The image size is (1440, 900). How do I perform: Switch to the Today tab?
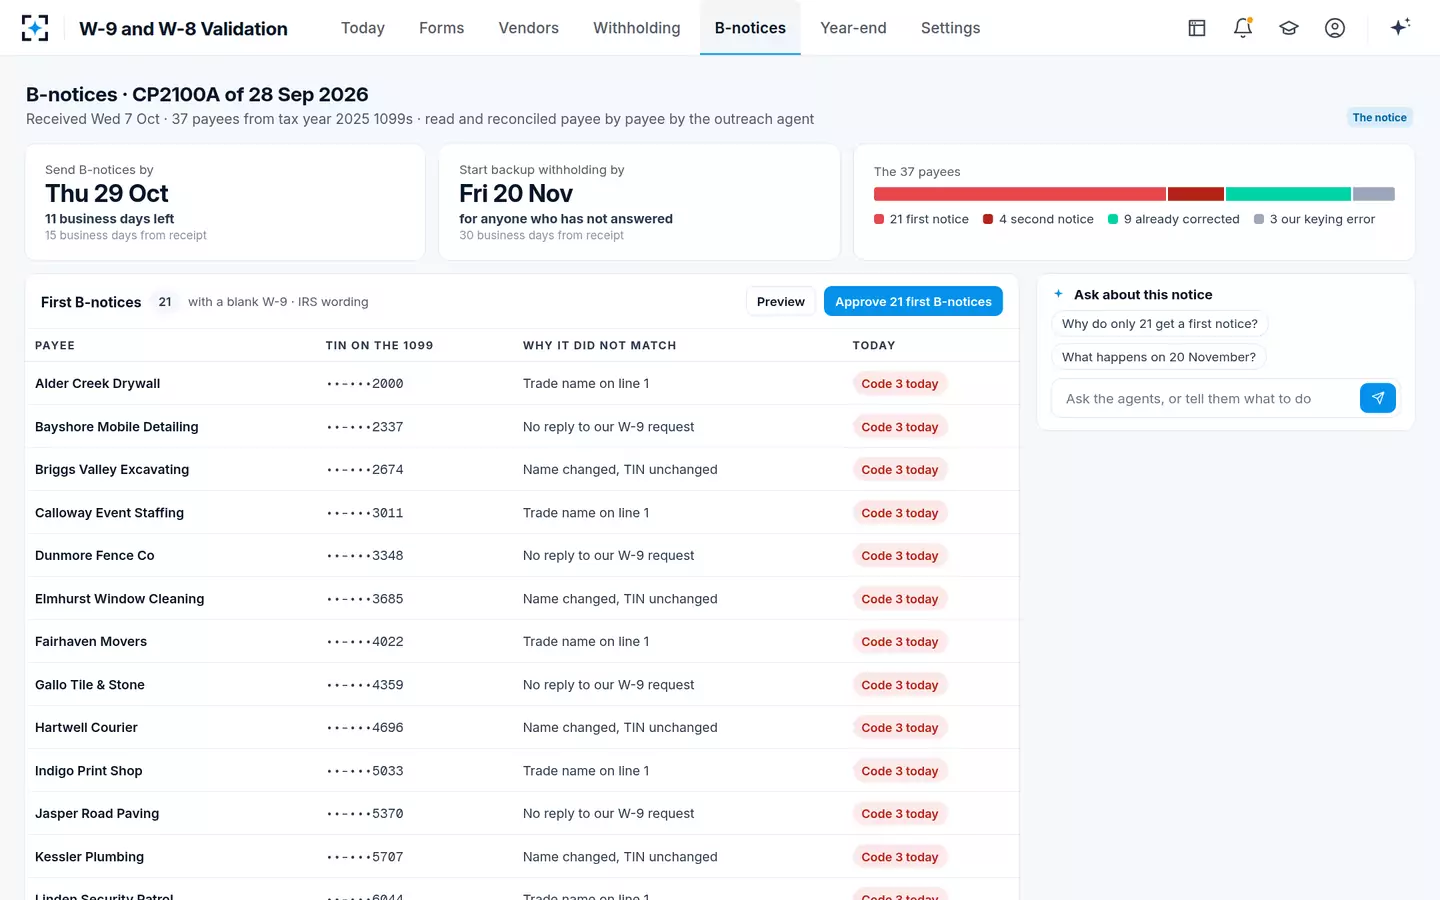363,28
